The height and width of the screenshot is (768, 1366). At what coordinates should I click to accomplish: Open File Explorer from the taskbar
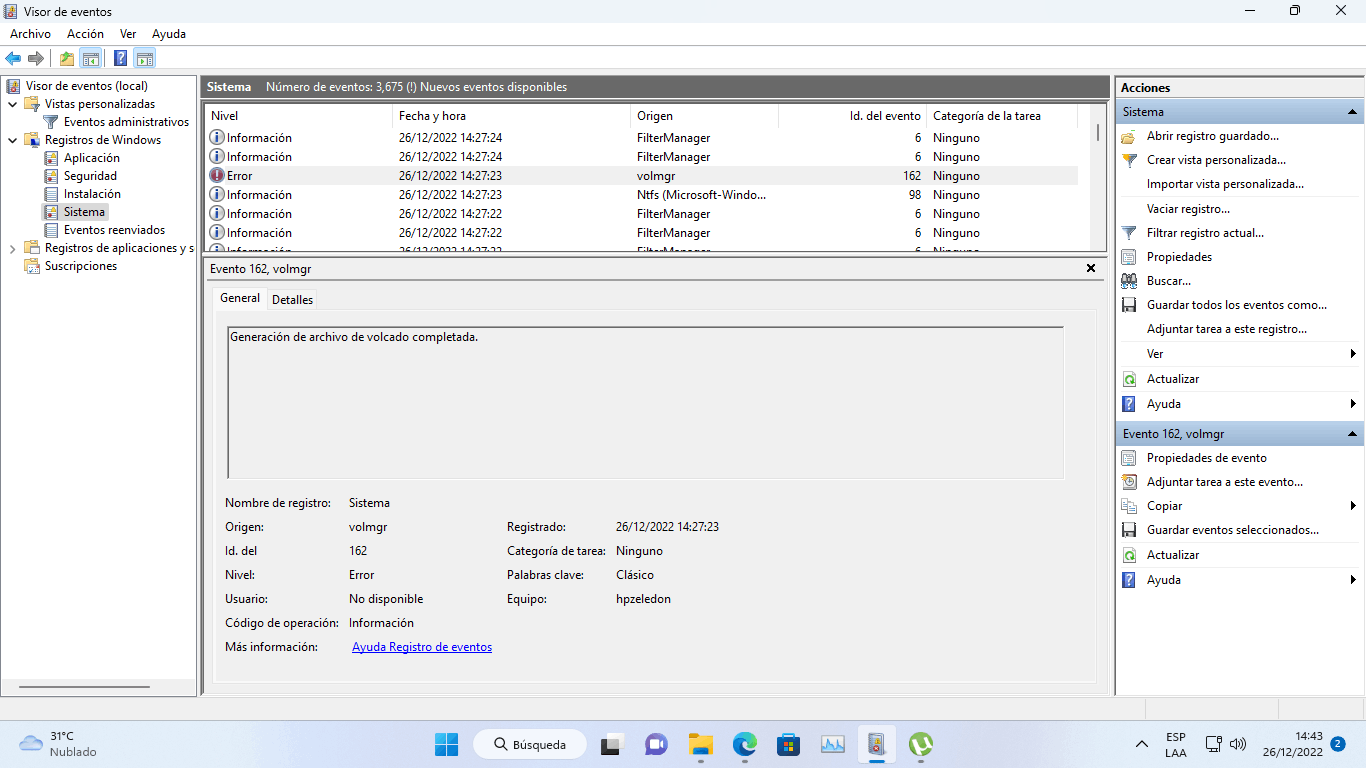coord(701,744)
